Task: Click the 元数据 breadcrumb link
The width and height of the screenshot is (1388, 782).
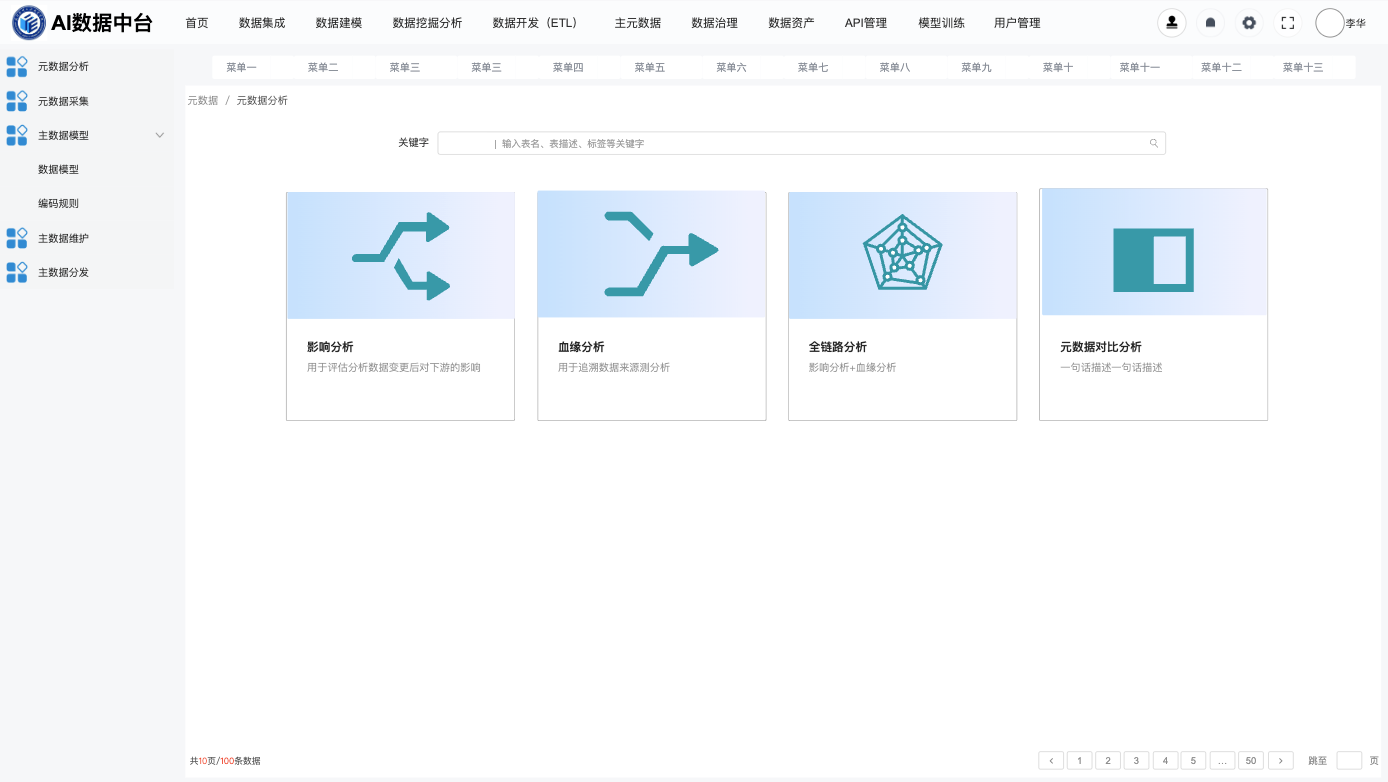Action: pyautogui.click(x=203, y=101)
